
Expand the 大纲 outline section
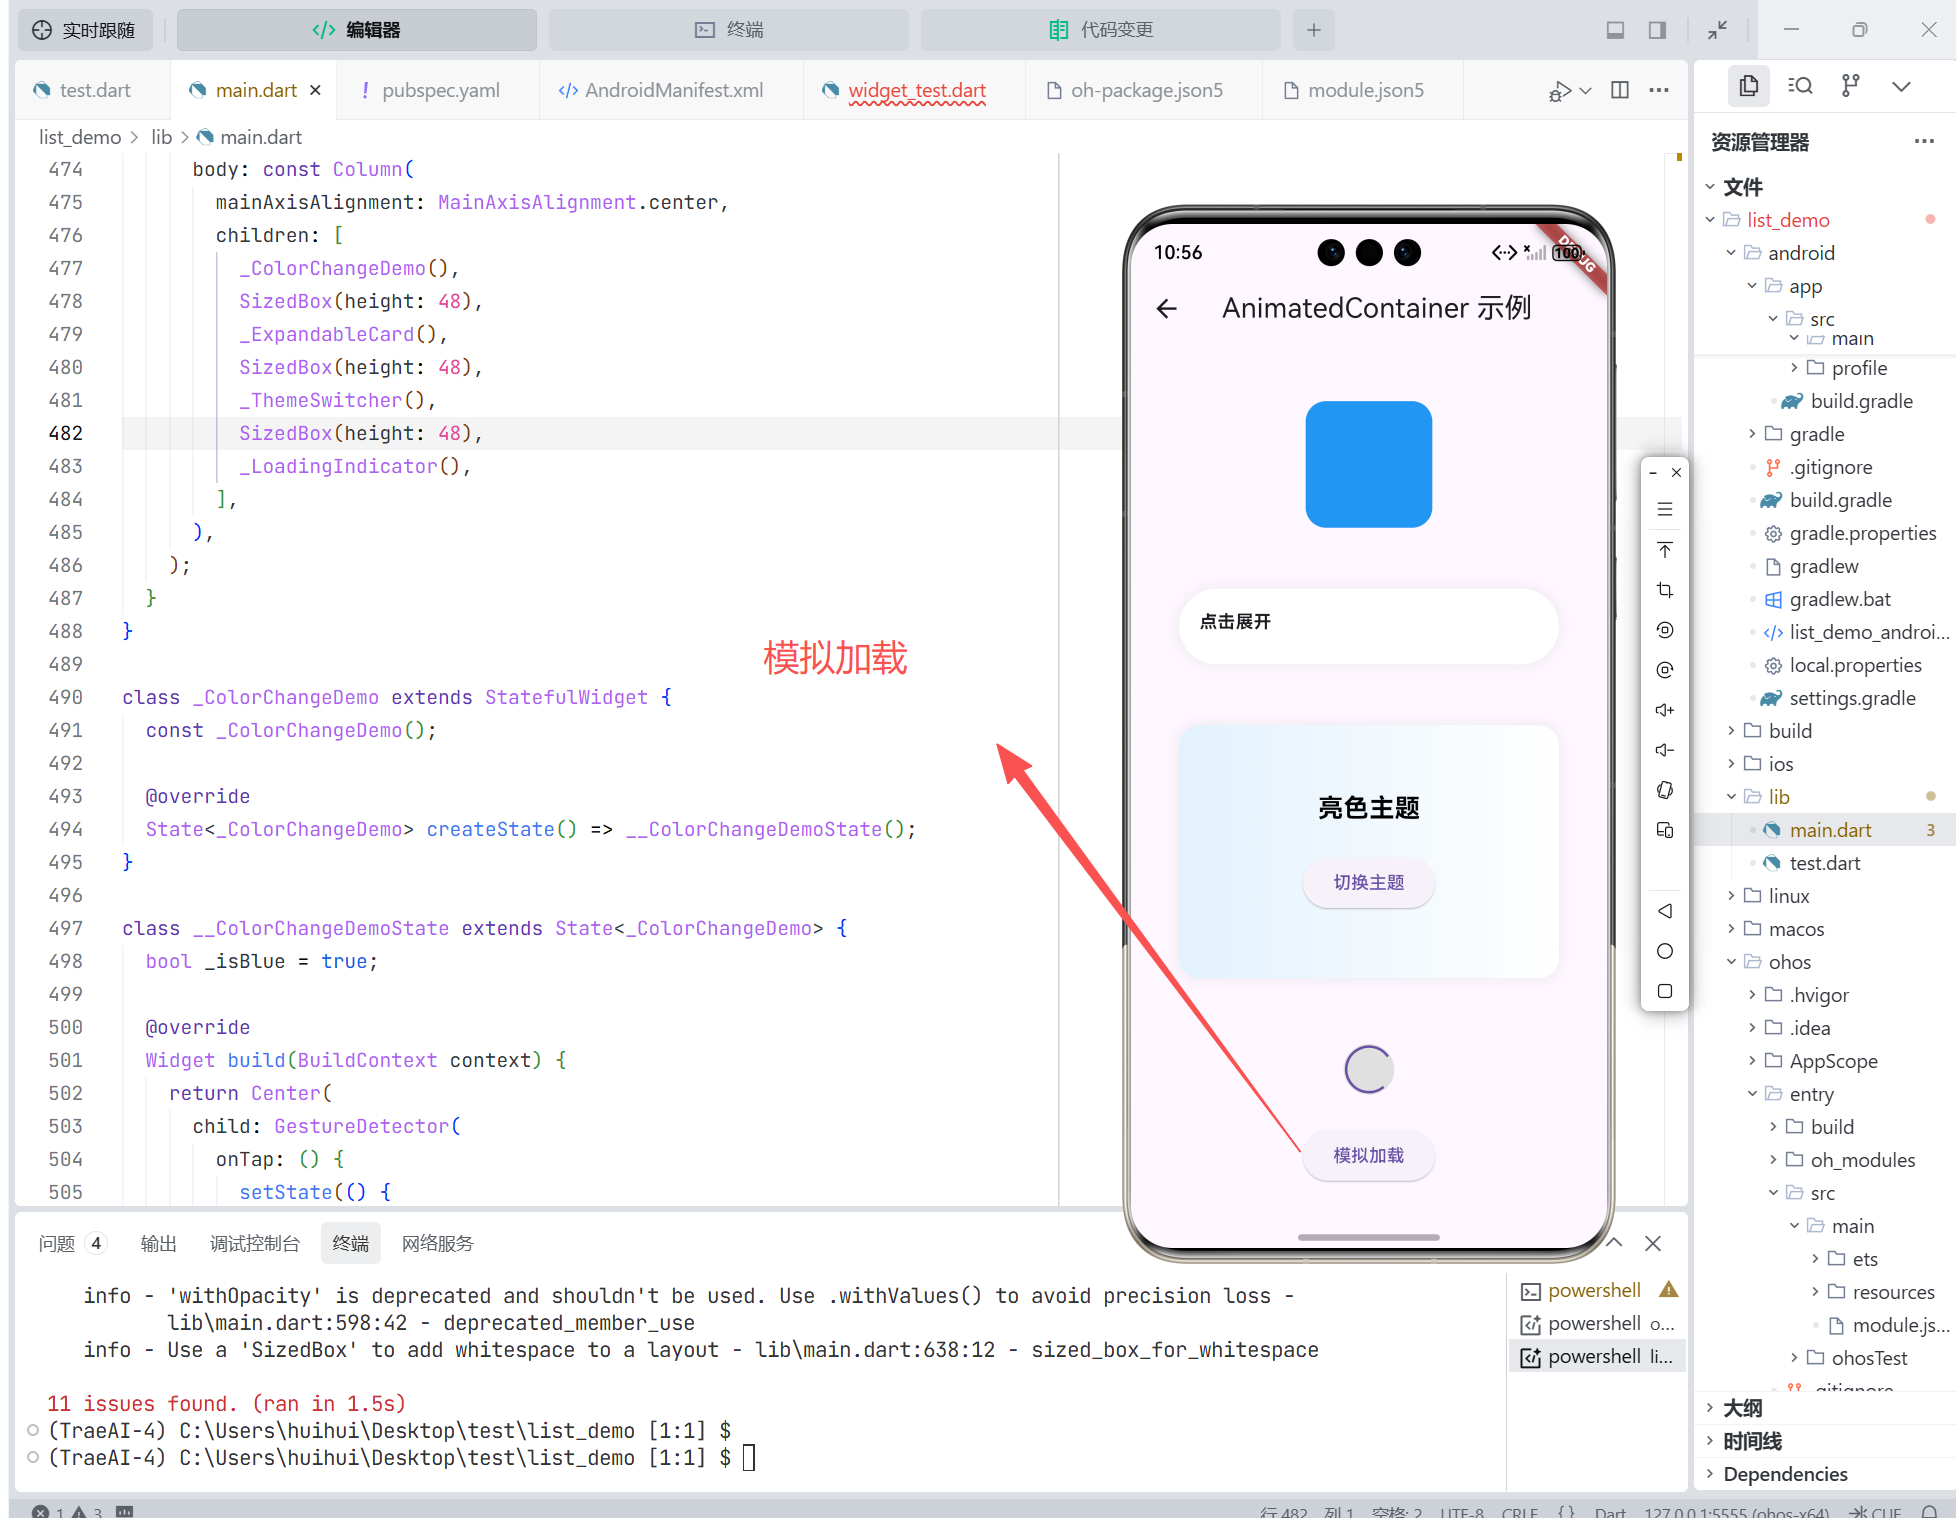tap(1742, 1408)
